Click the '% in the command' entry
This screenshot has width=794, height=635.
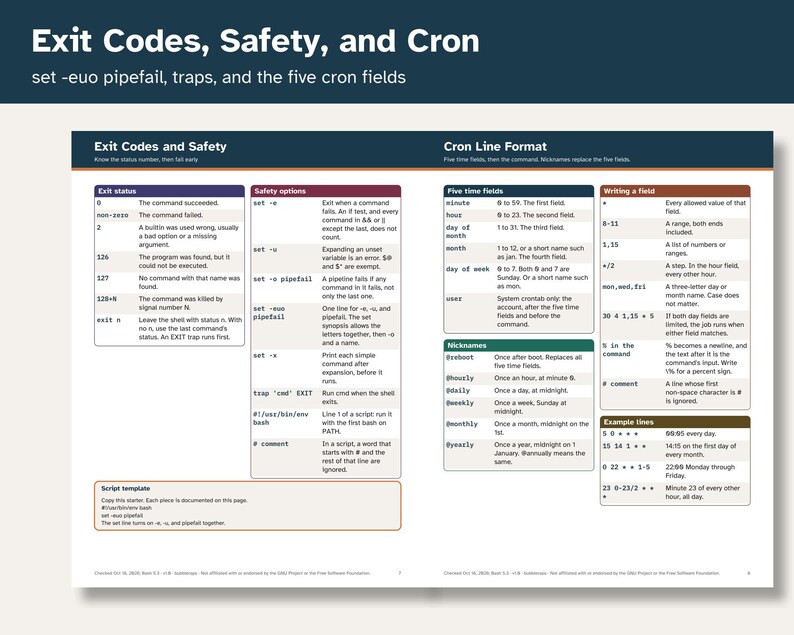[x=618, y=350]
